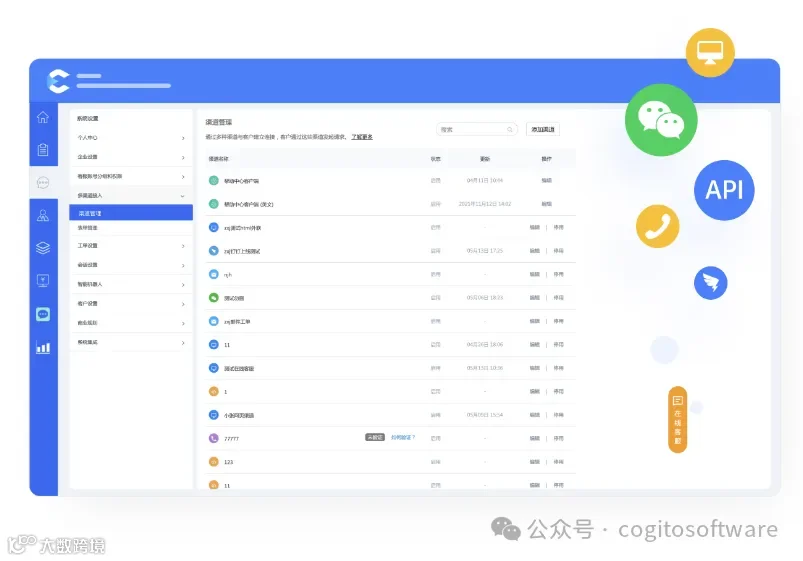This screenshot has width=803, height=561.
Task: Click 编辑 in the rjh row
Action: point(535,275)
